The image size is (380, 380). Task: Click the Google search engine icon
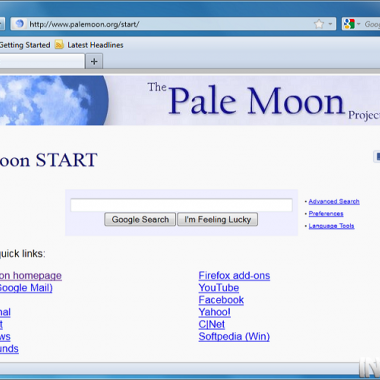(x=349, y=24)
